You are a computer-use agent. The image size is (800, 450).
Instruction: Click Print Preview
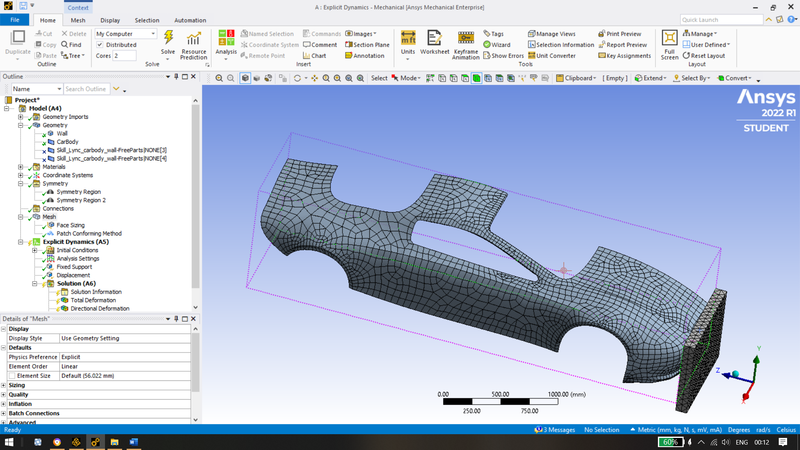coord(620,34)
